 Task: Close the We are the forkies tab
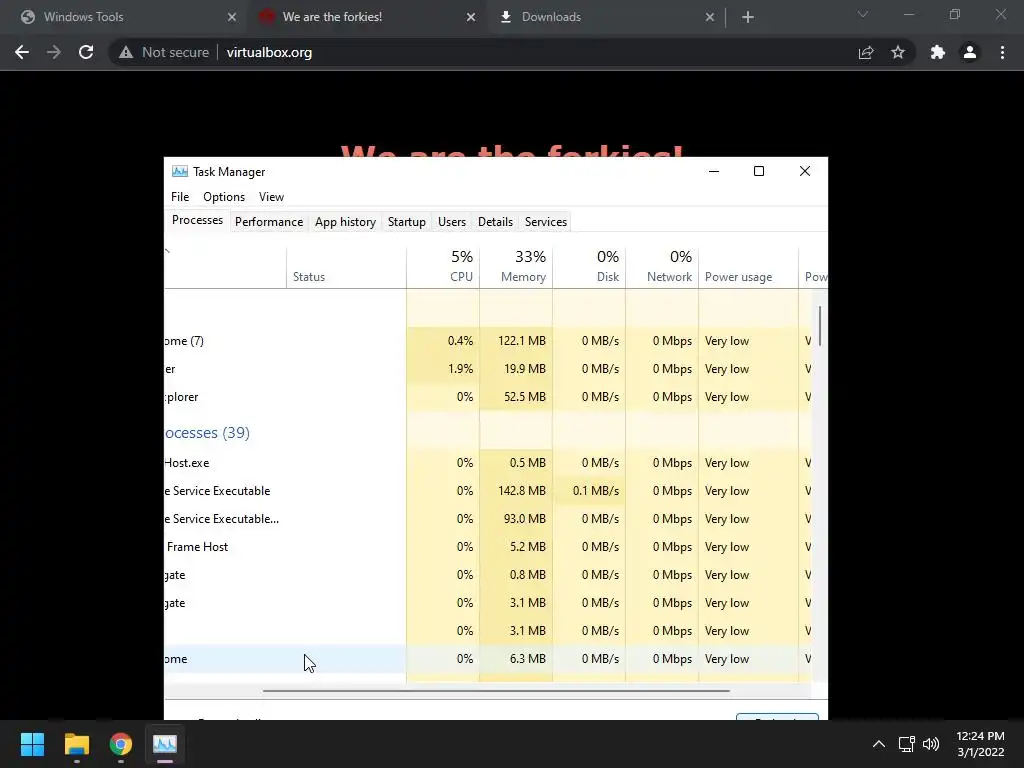point(471,17)
